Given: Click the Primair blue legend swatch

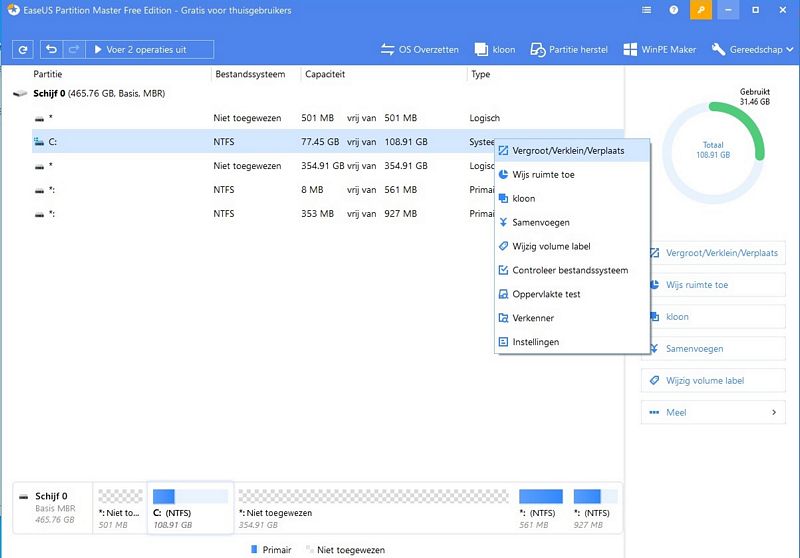Looking at the screenshot, I should pyautogui.click(x=254, y=549).
